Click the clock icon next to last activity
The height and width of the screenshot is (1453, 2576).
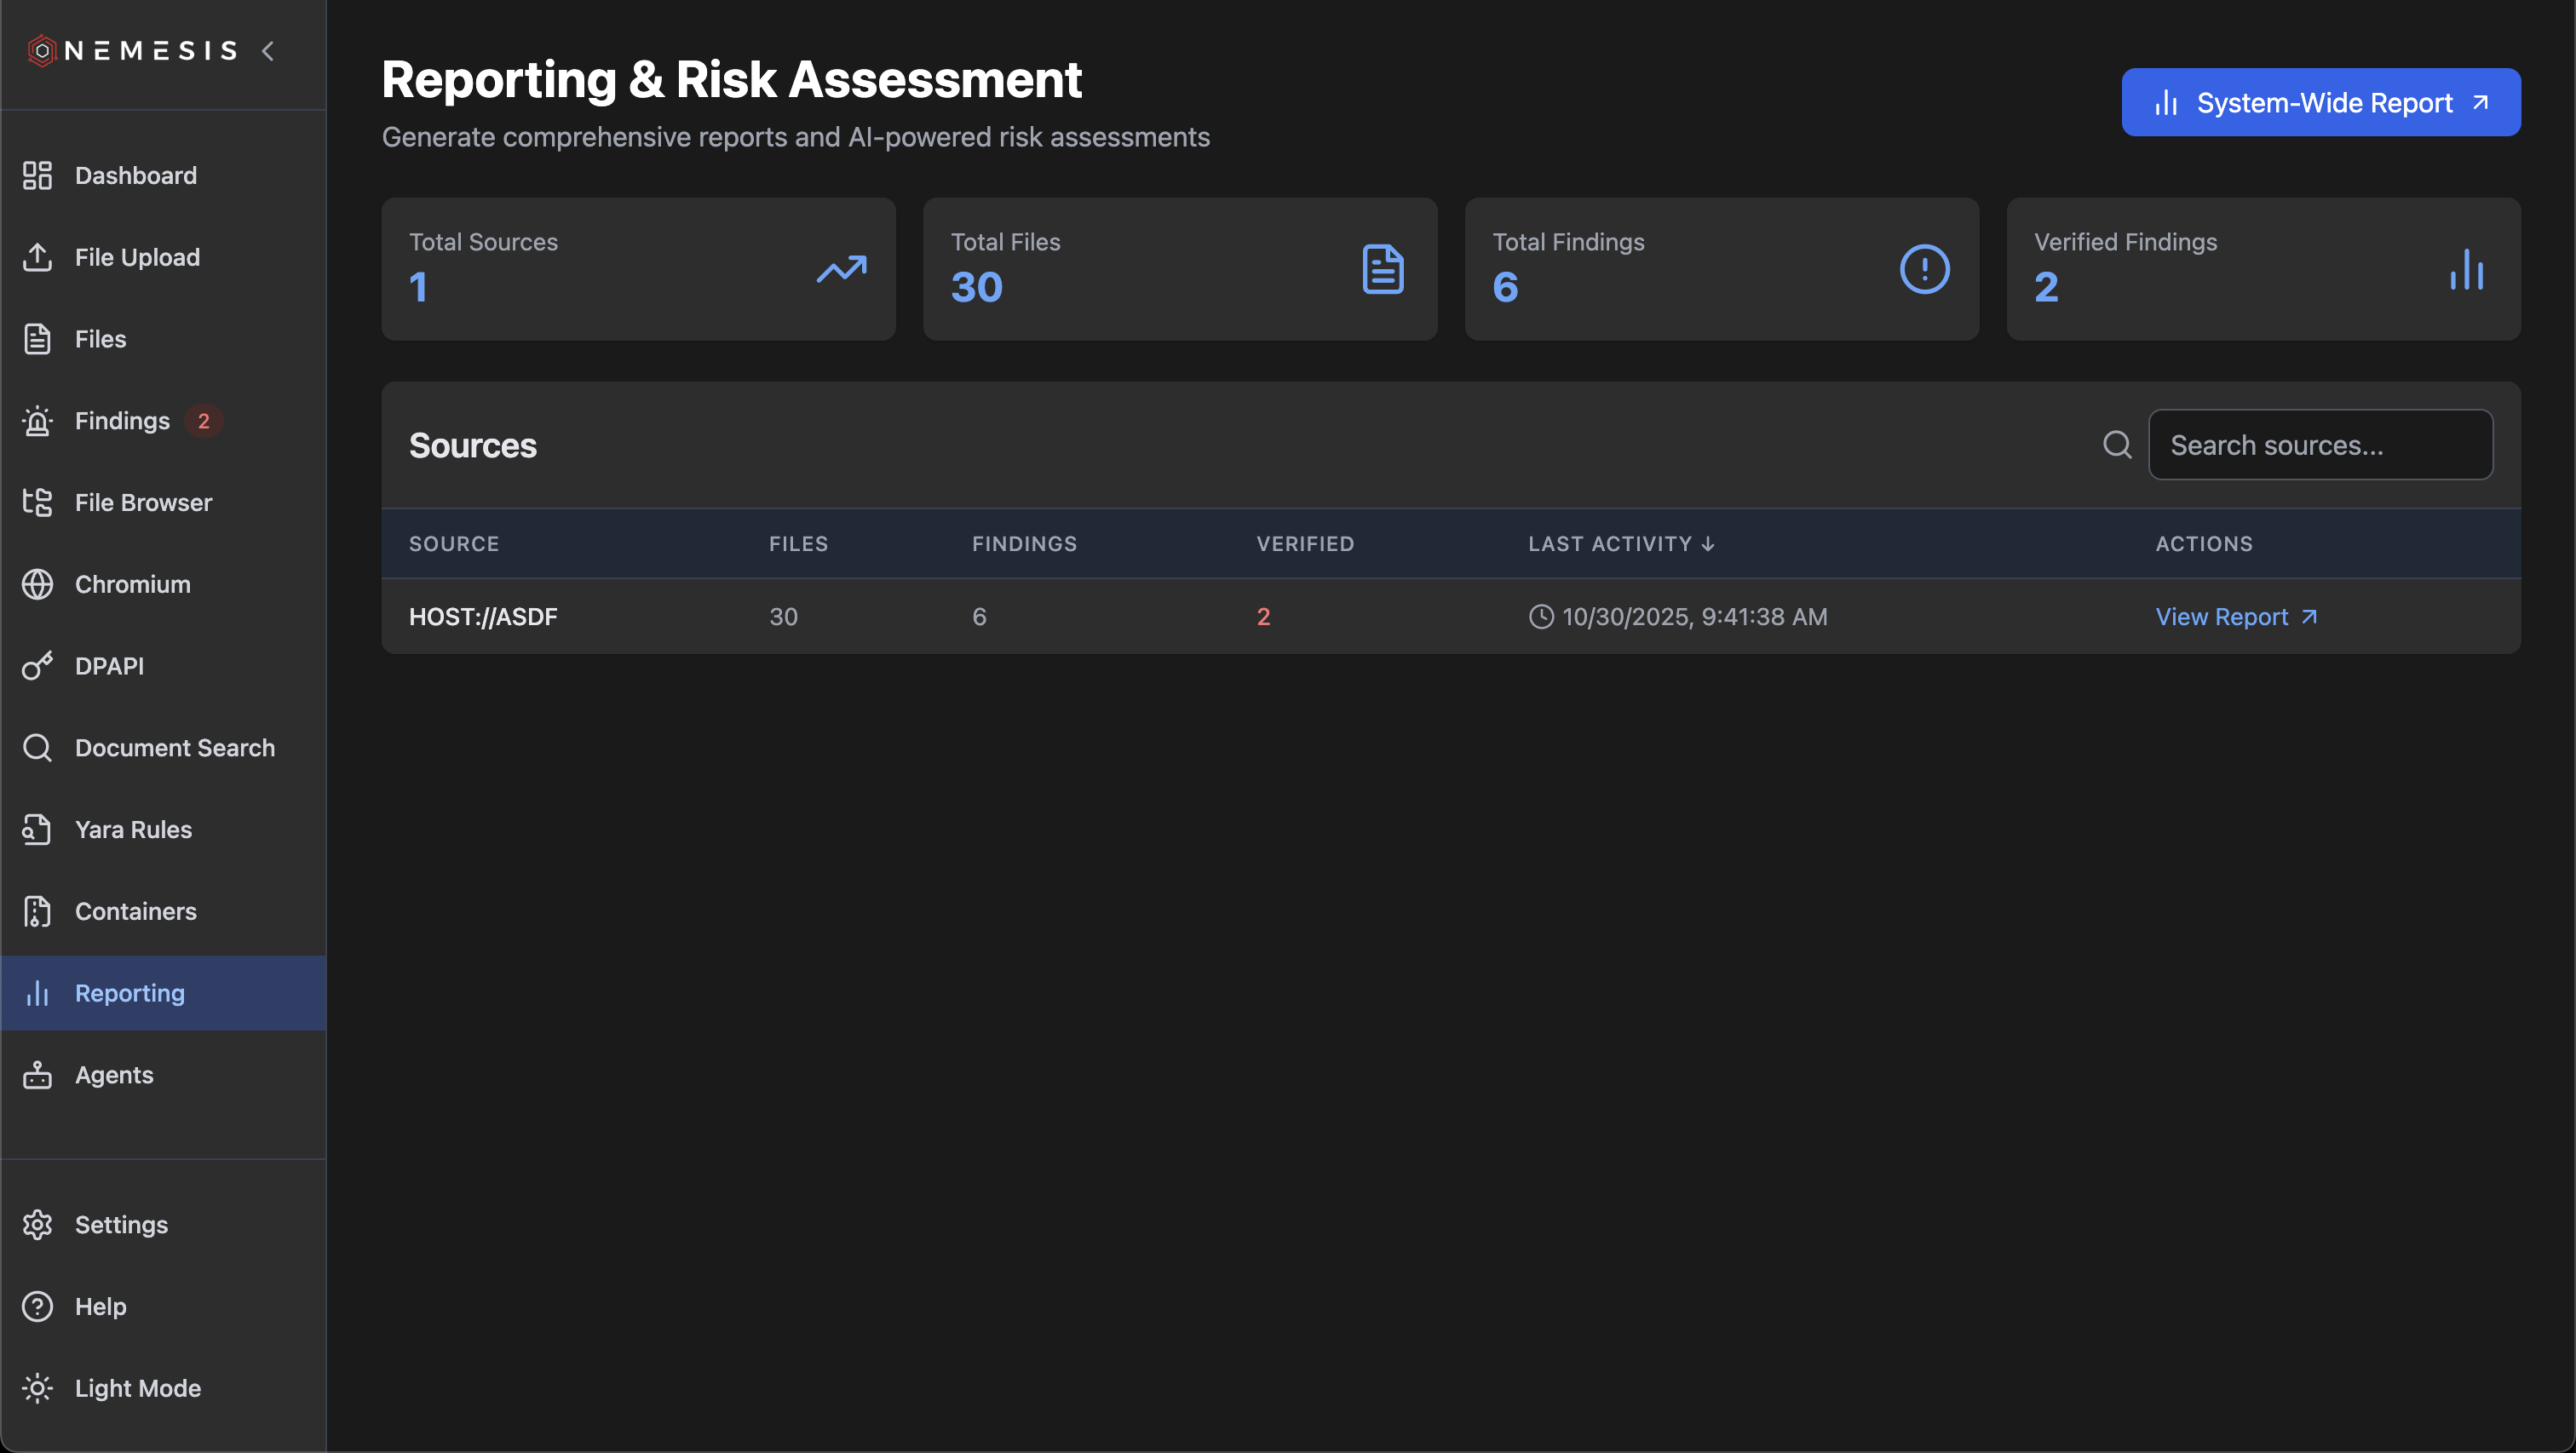pyautogui.click(x=1540, y=616)
